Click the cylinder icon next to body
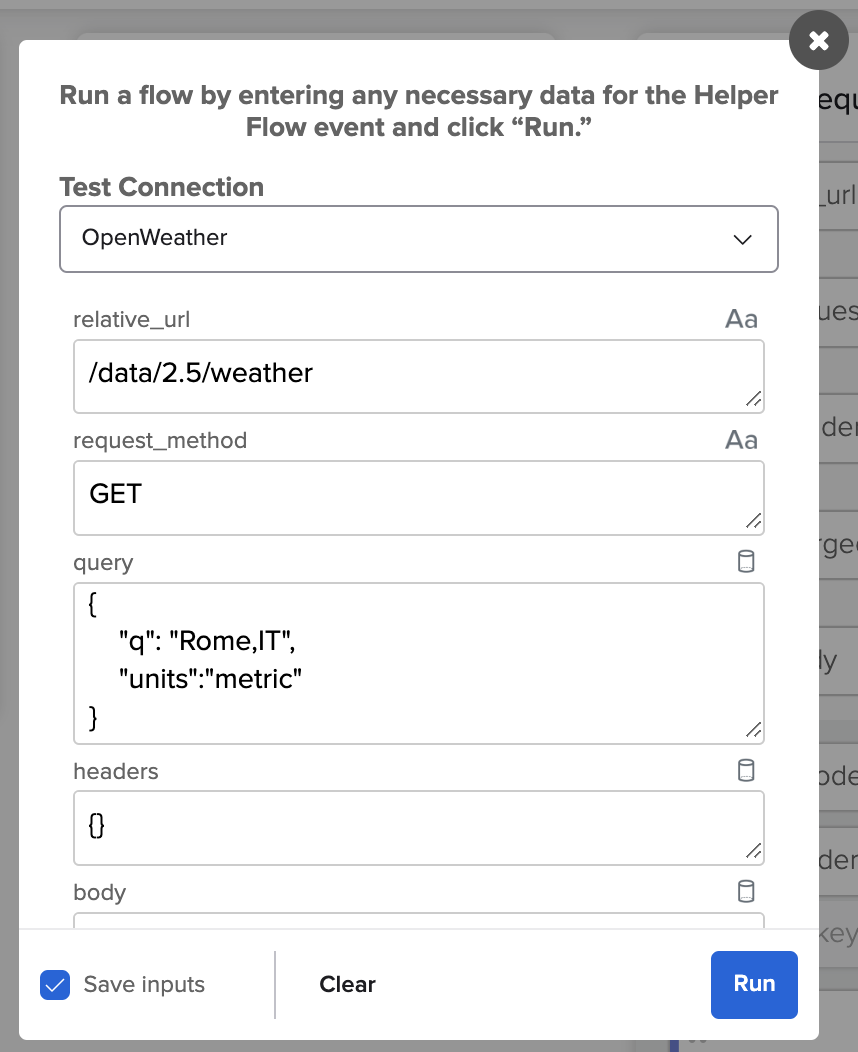Screen dimensions: 858x1052 point(746,891)
